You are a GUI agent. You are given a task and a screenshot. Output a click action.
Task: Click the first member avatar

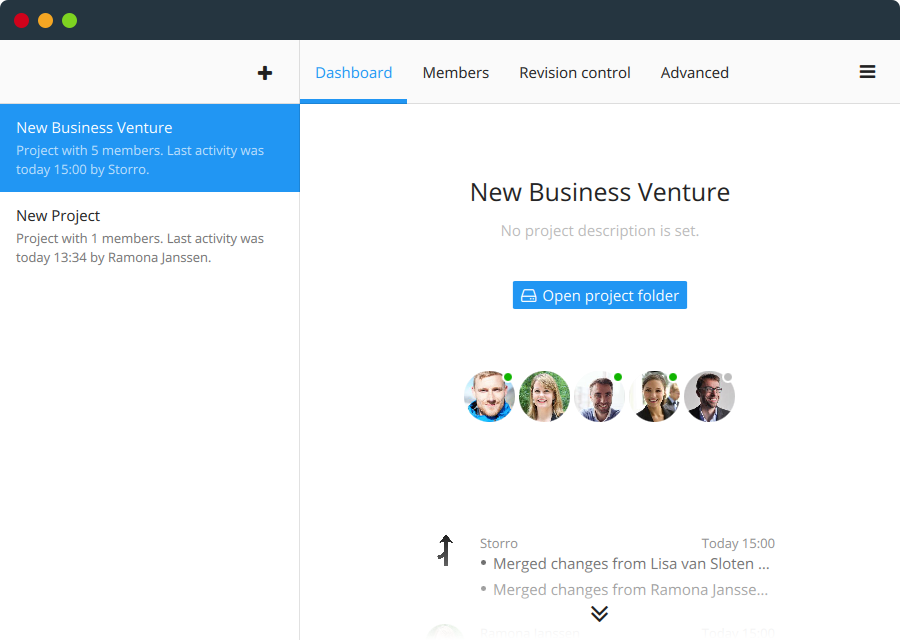[x=490, y=397]
